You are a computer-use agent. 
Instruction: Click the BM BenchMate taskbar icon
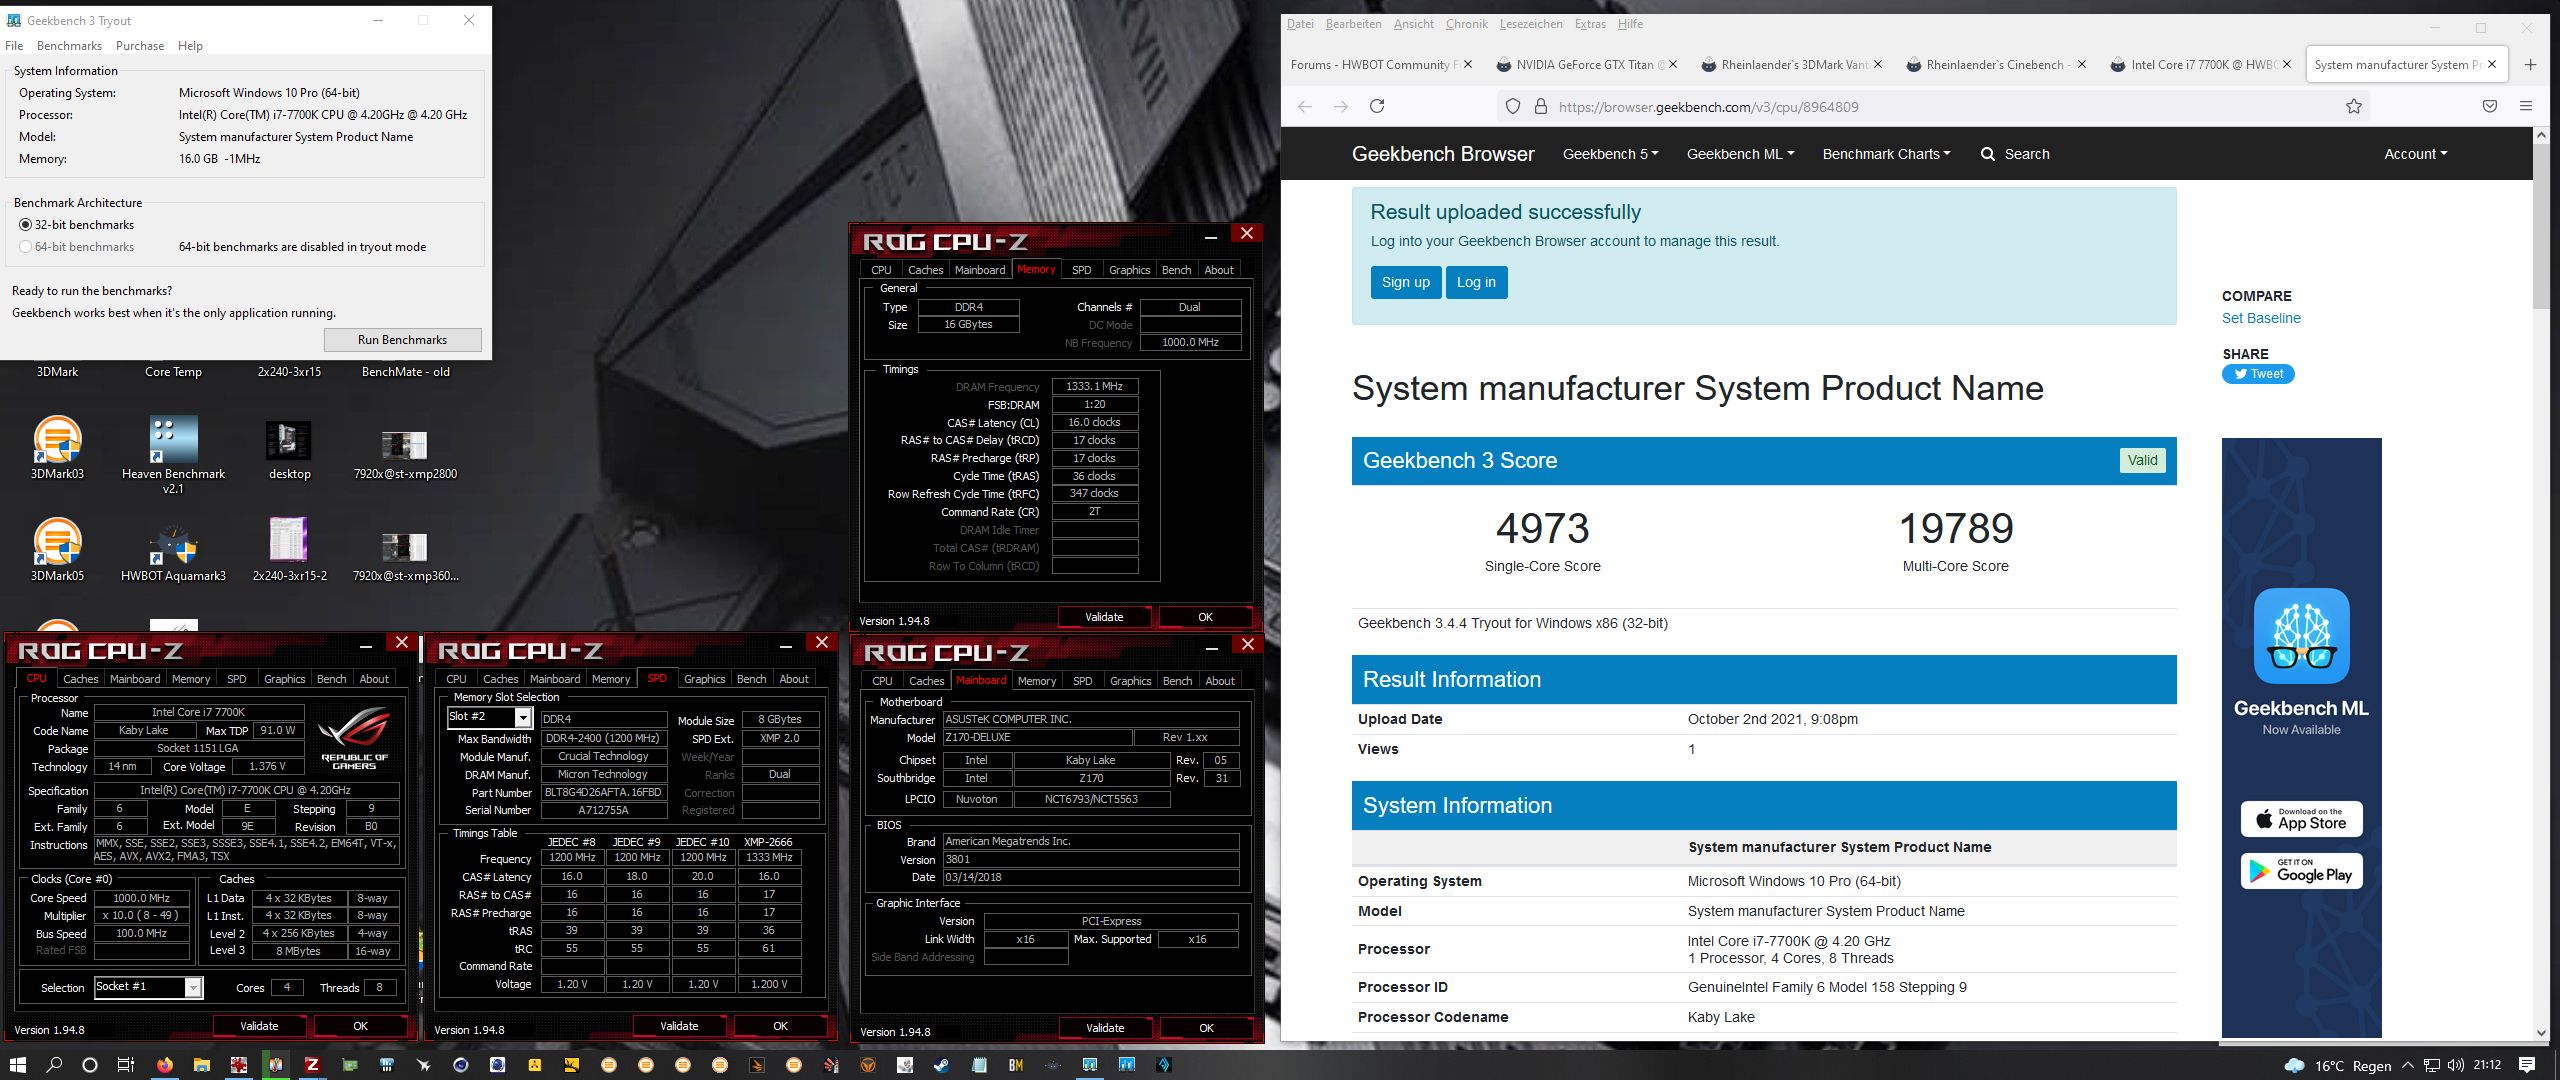[1016, 1065]
